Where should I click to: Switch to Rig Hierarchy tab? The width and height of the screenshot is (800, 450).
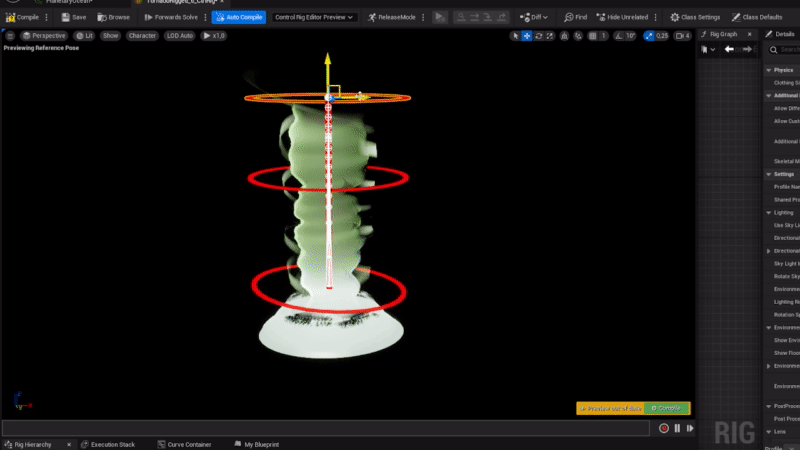(33, 445)
